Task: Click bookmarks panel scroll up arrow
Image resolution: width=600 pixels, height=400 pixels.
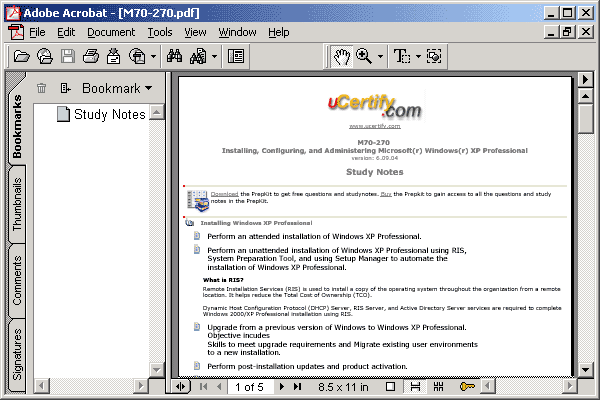Action: 157,112
